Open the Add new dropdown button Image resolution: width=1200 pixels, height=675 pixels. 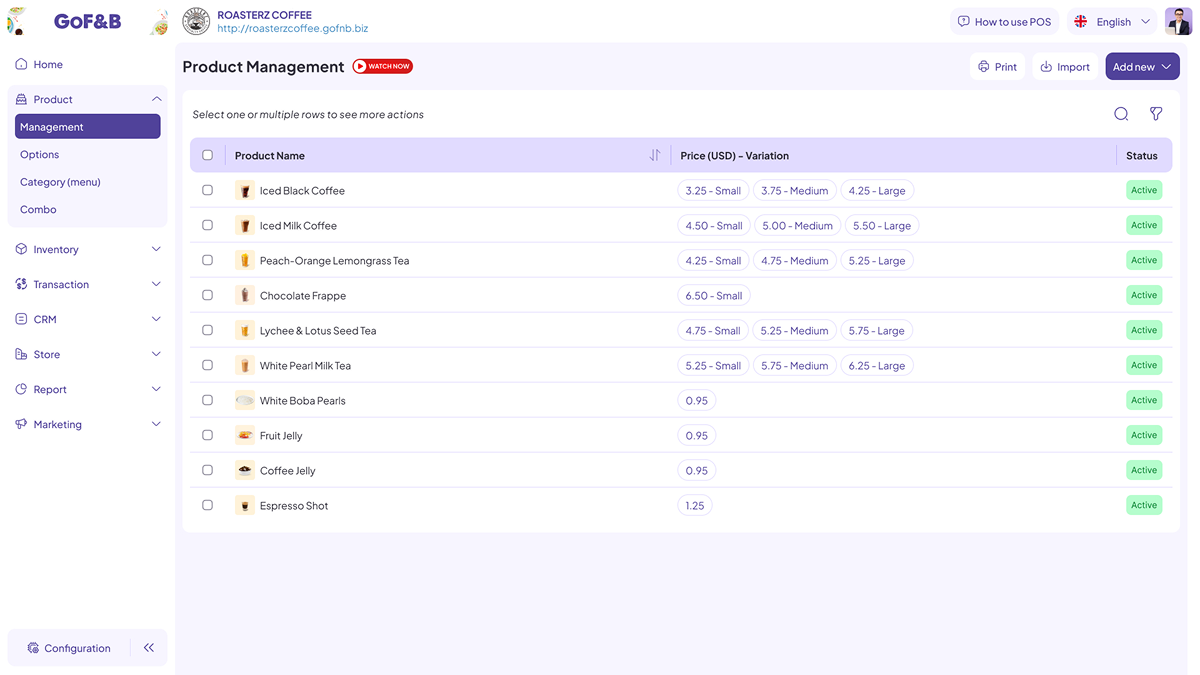coord(1142,67)
